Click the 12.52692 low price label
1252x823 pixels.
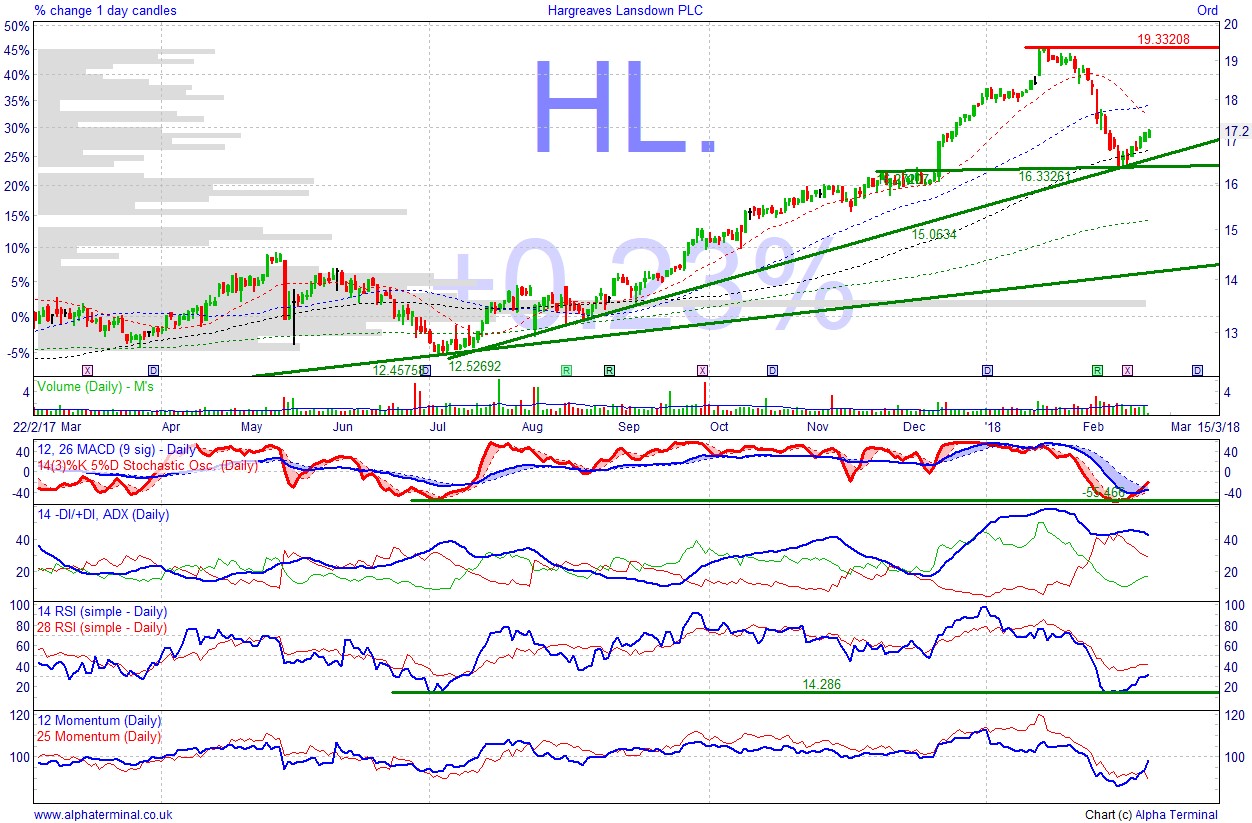(x=474, y=367)
